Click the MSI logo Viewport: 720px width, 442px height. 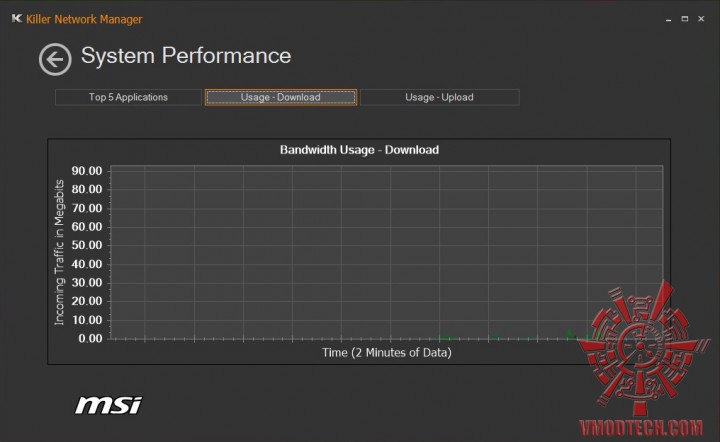tap(108, 405)
